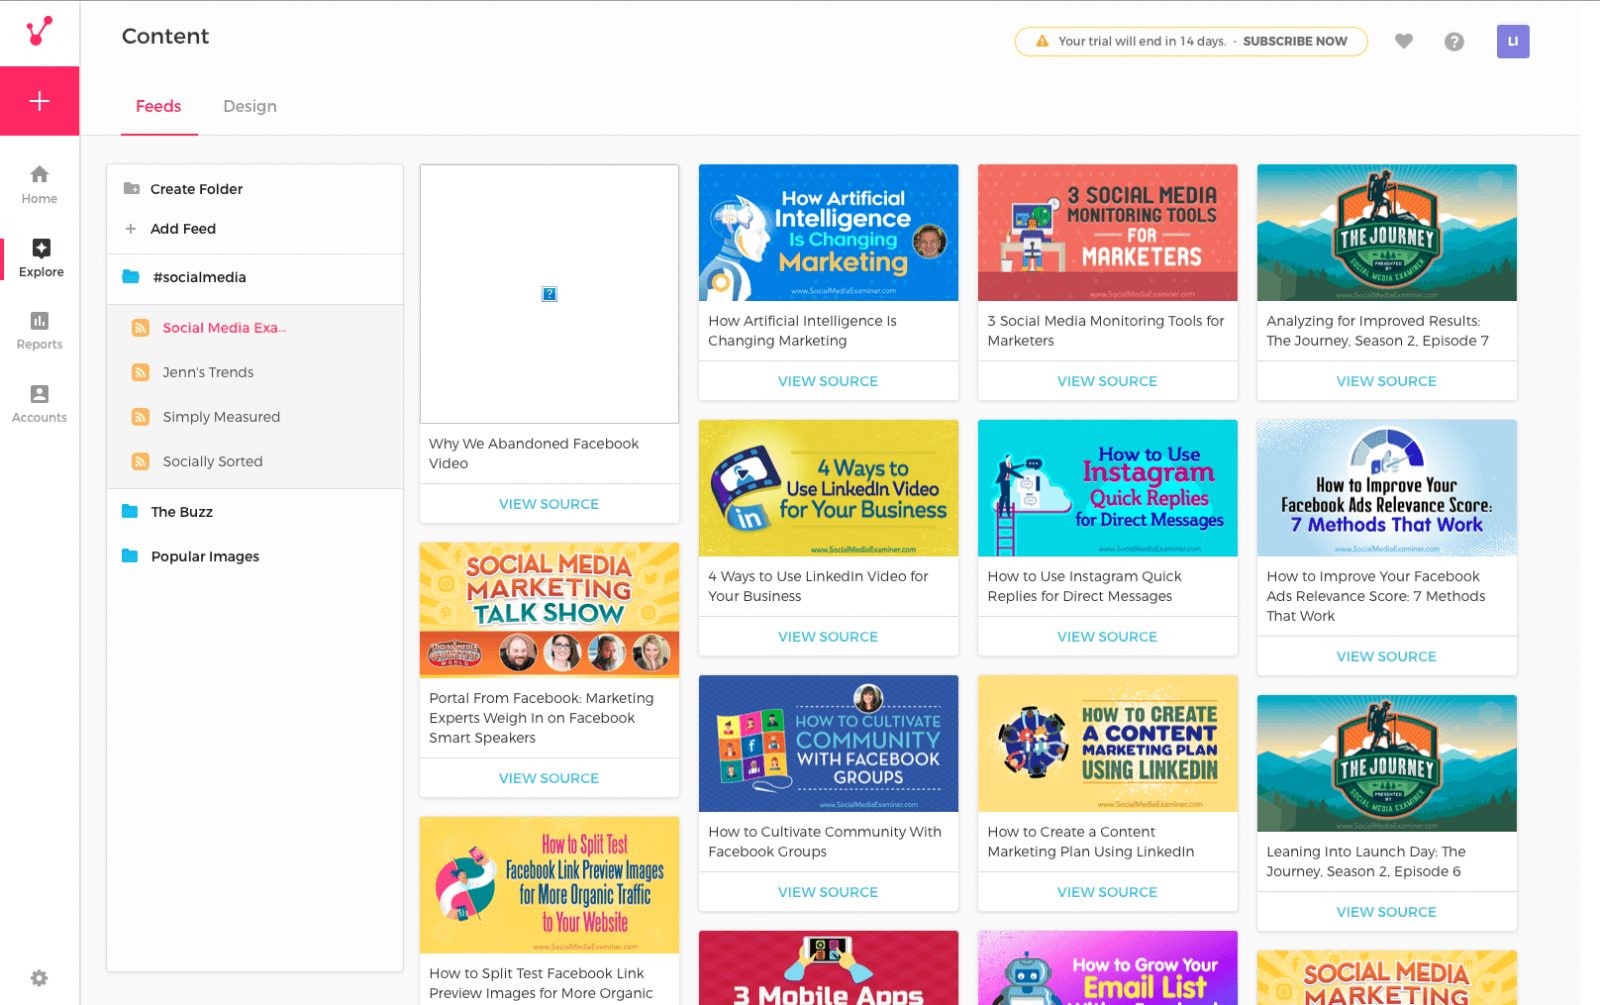Click the pink plus compose button
The height and width of the screenshot is (1005, 1600).
[39, 101]
